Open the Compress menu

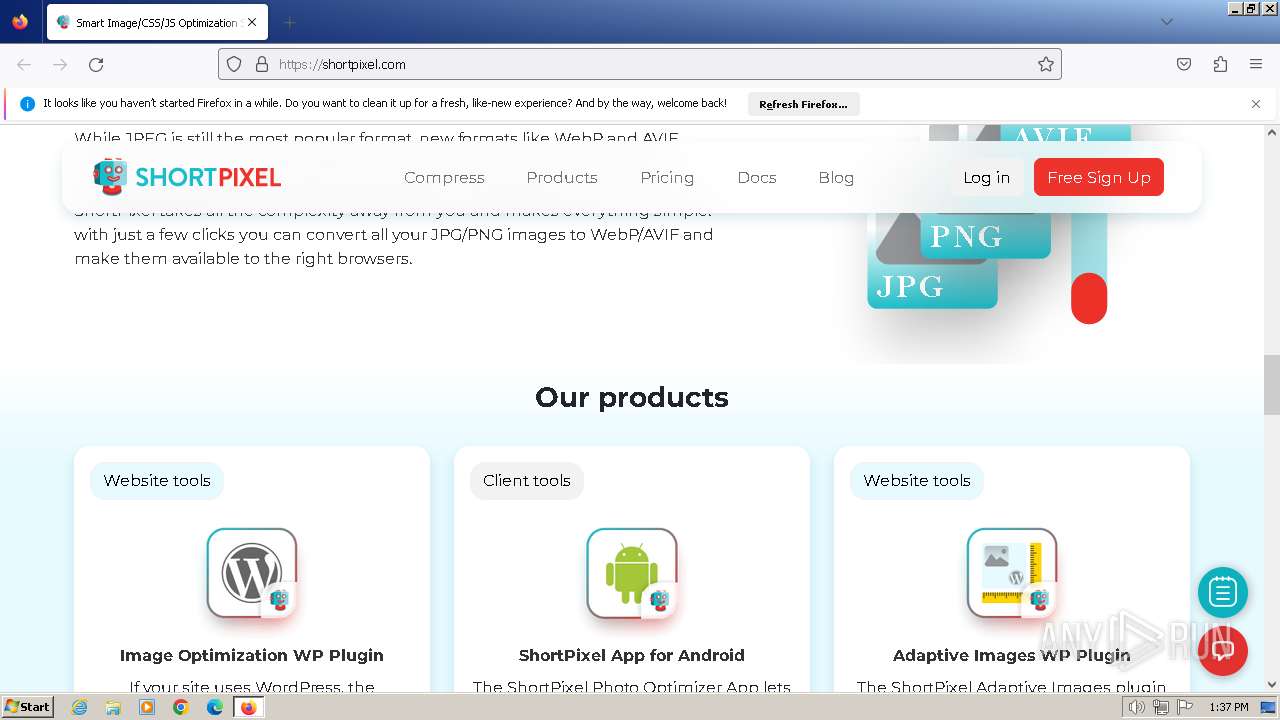[444, 177]
